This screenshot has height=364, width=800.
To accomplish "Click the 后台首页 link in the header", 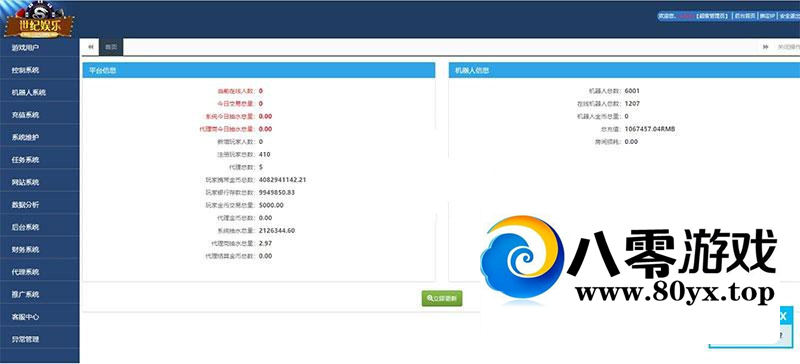I will 744,16.
